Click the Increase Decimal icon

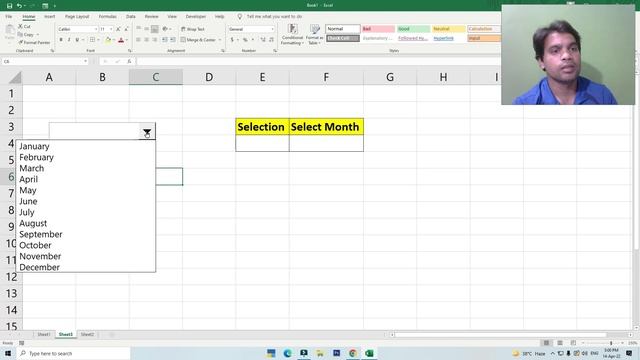pyautogui.click(x=263, y=40)
